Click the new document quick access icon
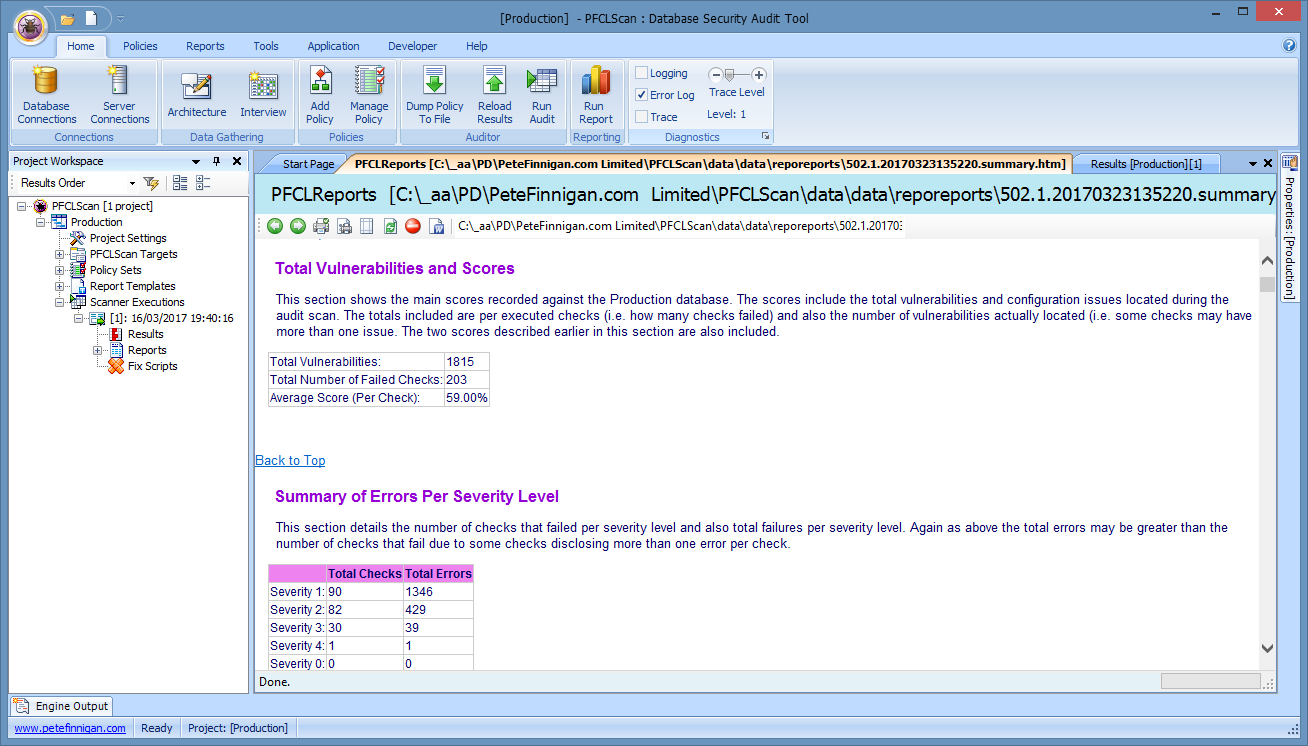The height and width of the screenshot is (746, 1308). point(92,19)
